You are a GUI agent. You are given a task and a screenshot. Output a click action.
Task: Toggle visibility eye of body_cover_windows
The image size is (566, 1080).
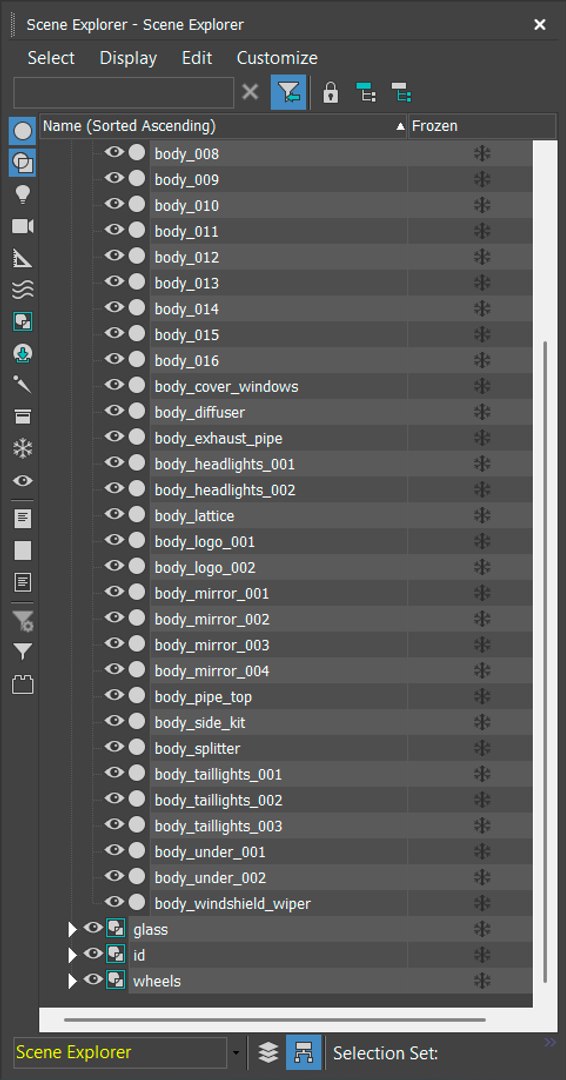[114, 385]
